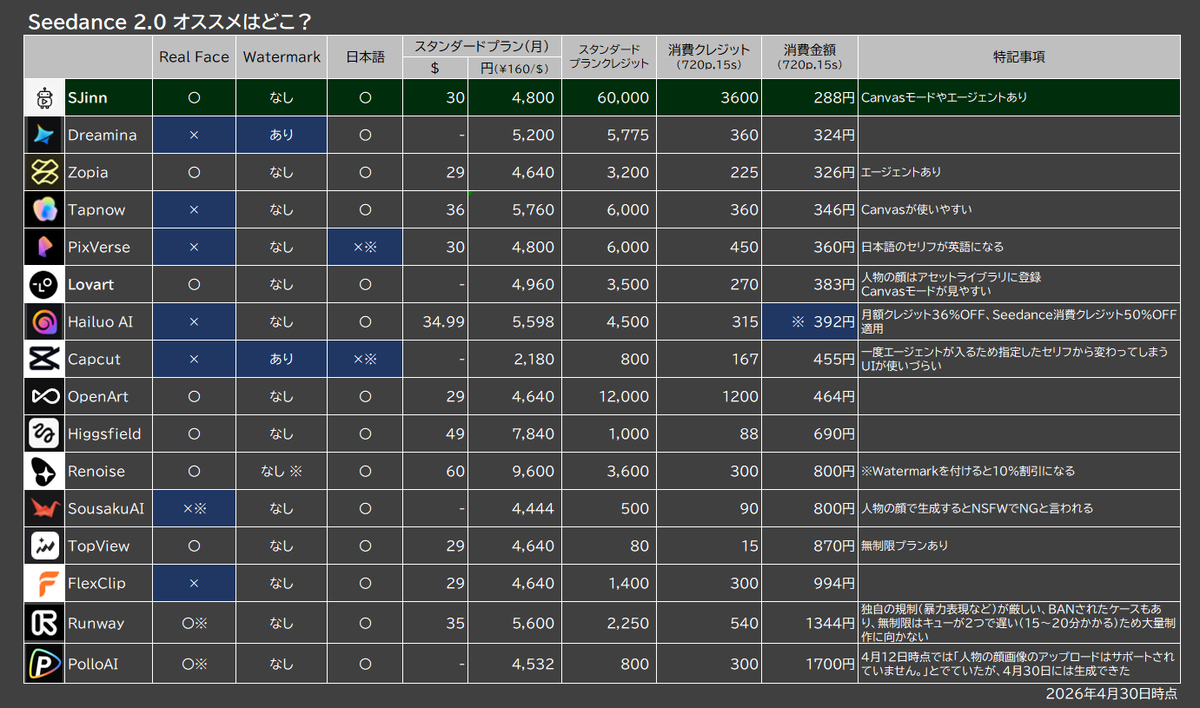
Task: Click the 288円 cost cell
Action: pyautogui.click(x=809, y=98)
